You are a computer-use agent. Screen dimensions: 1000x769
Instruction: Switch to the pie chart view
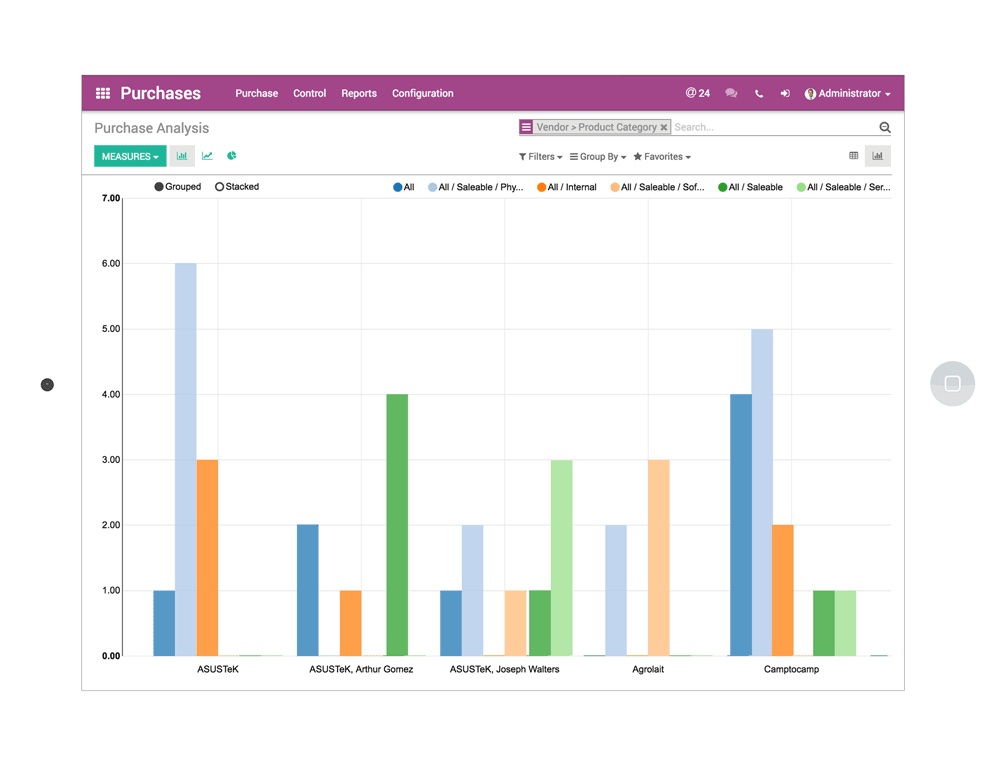click(231, 156)
